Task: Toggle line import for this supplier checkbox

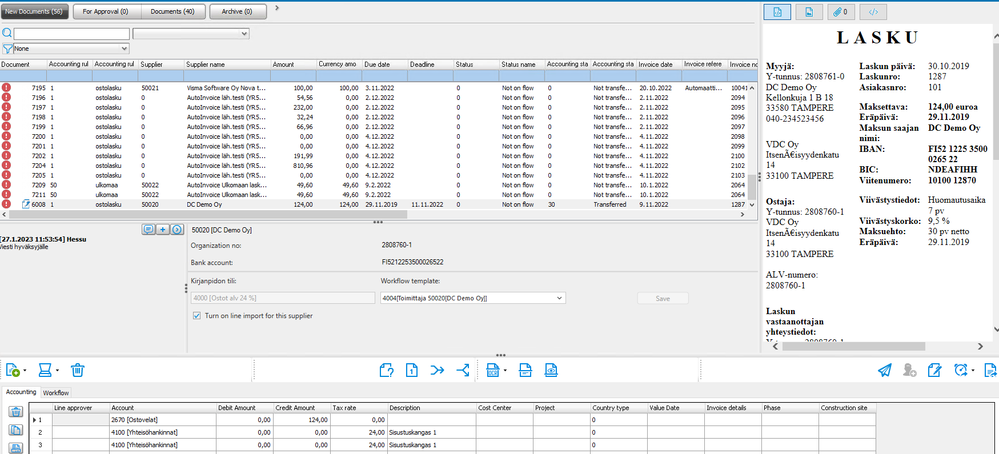Action: (x=196, y=315)
